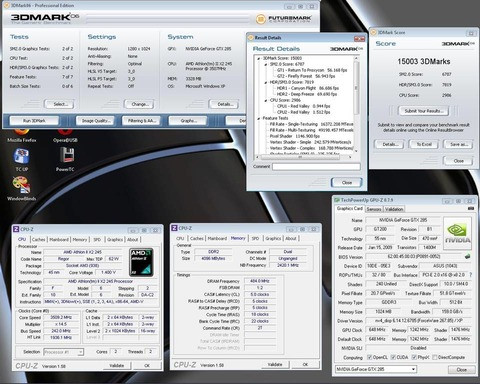
Task: Open the TC UP desktop icon
Action: click(x=22, y=160)
